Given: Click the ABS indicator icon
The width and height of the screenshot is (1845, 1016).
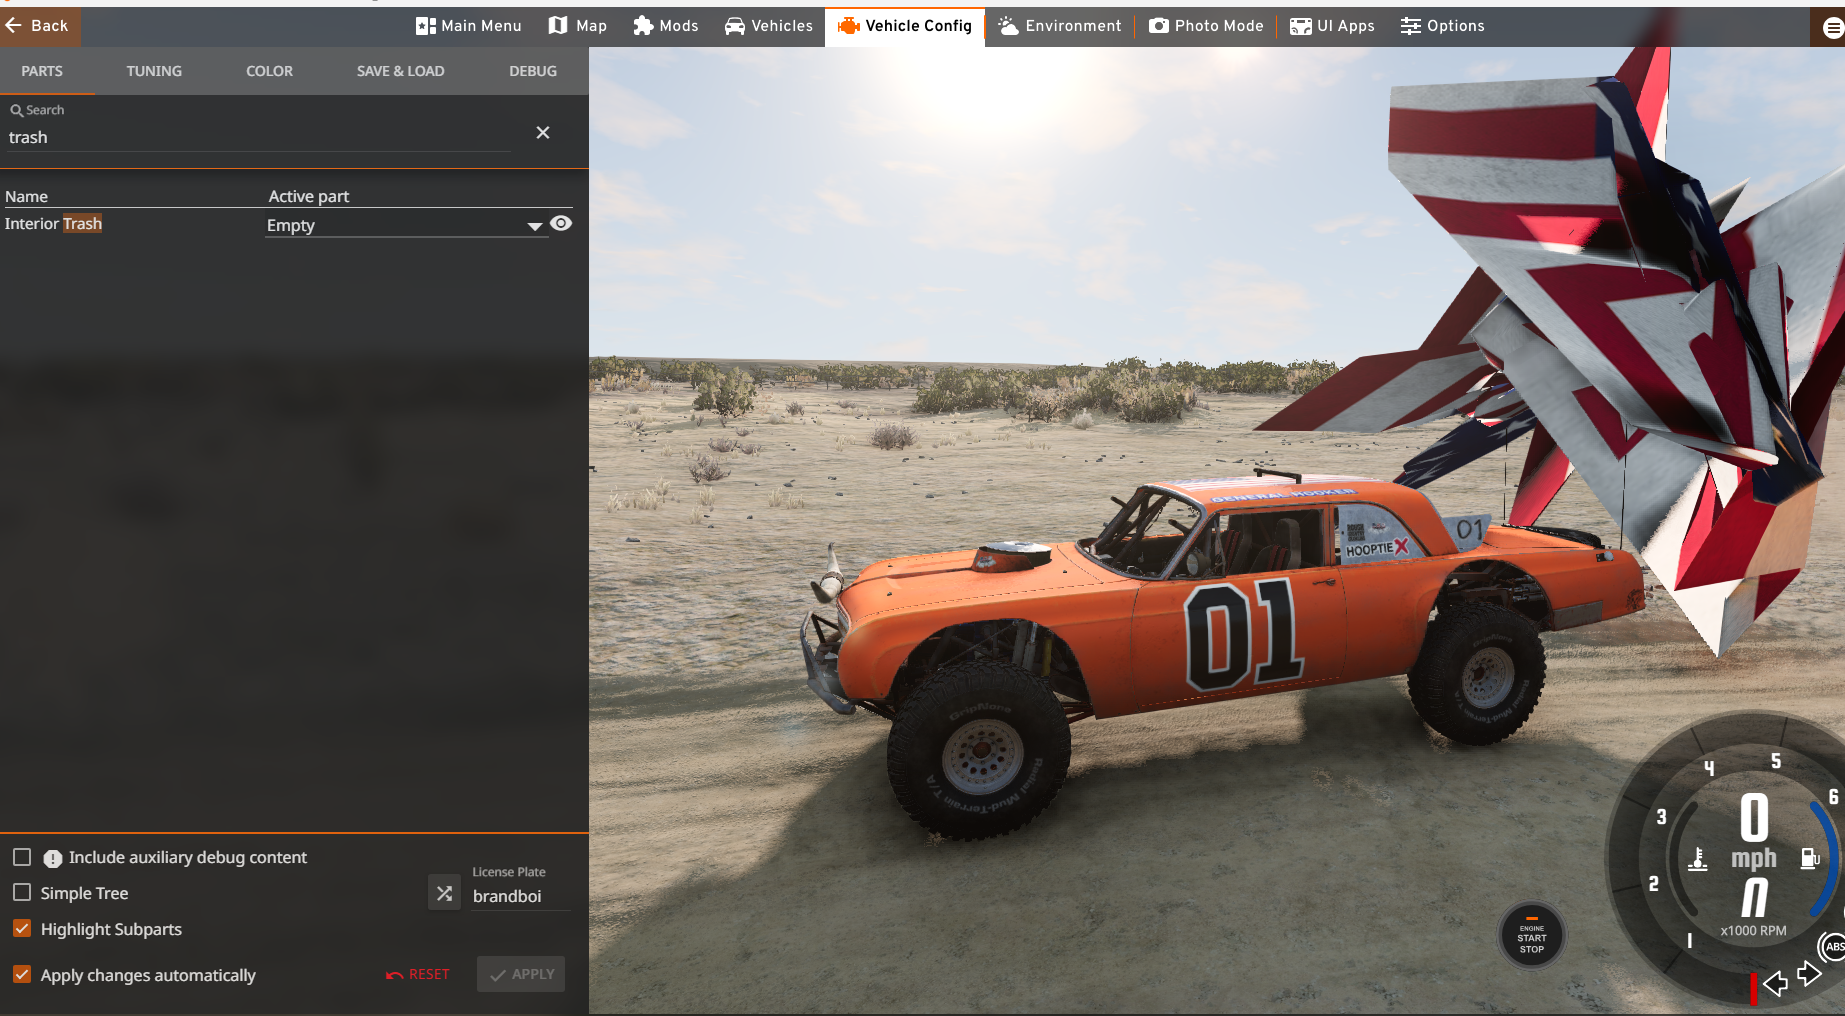Looking at the screenshot, I should click(1833, 946).
